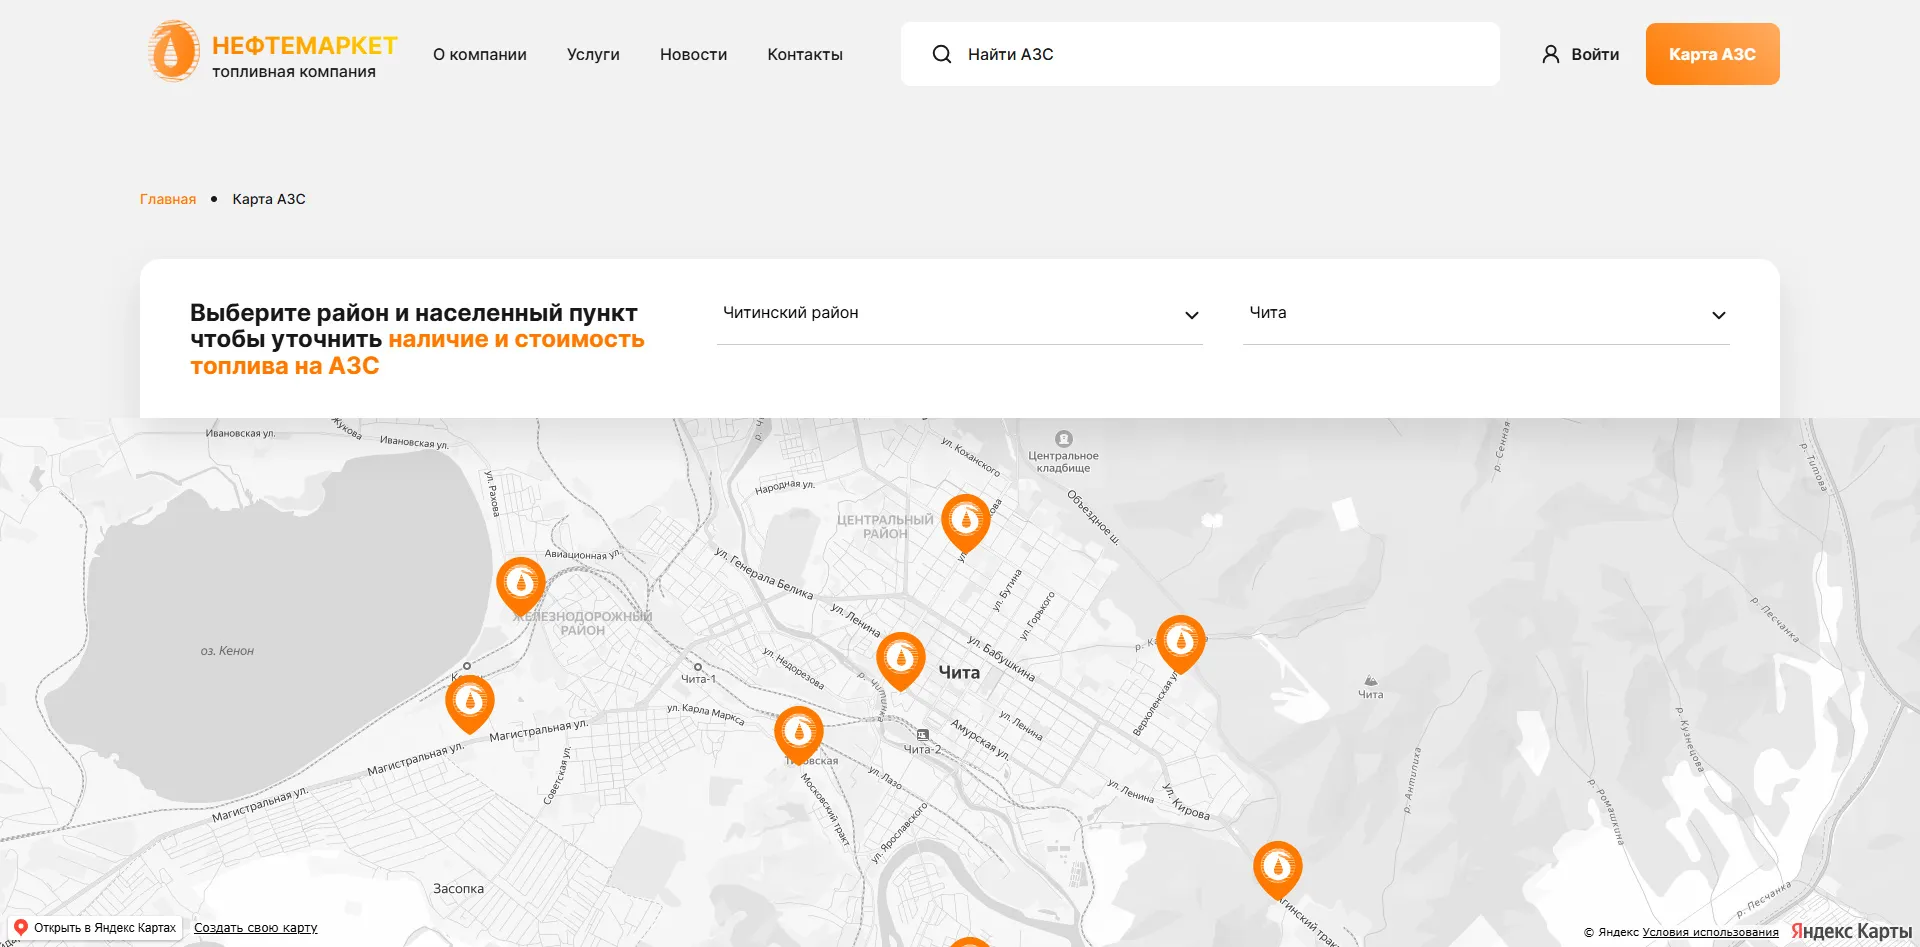Open the Контакты menu item
This screenshot has height=947, width=1920.
tap(805, 54)
